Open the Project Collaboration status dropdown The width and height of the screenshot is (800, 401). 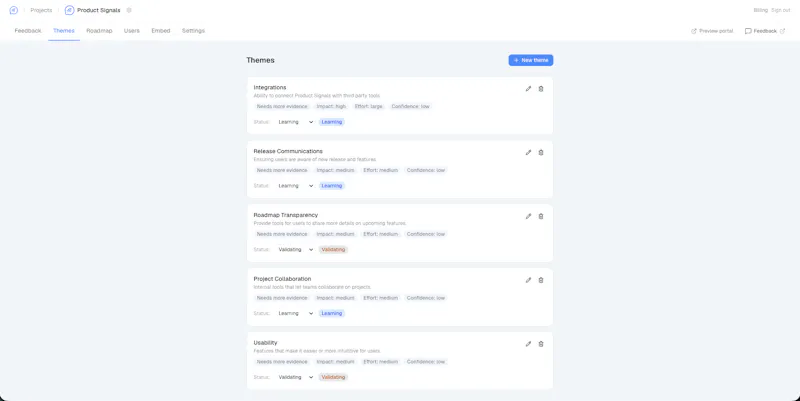coord(295,313)
